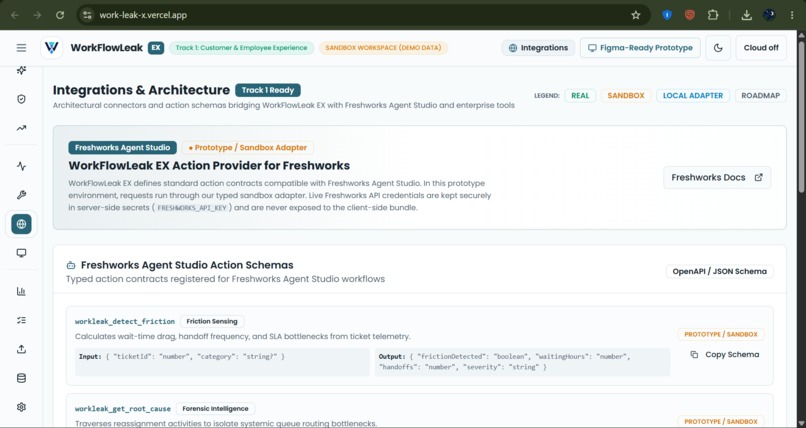Open the database sidebar icon

21,378
